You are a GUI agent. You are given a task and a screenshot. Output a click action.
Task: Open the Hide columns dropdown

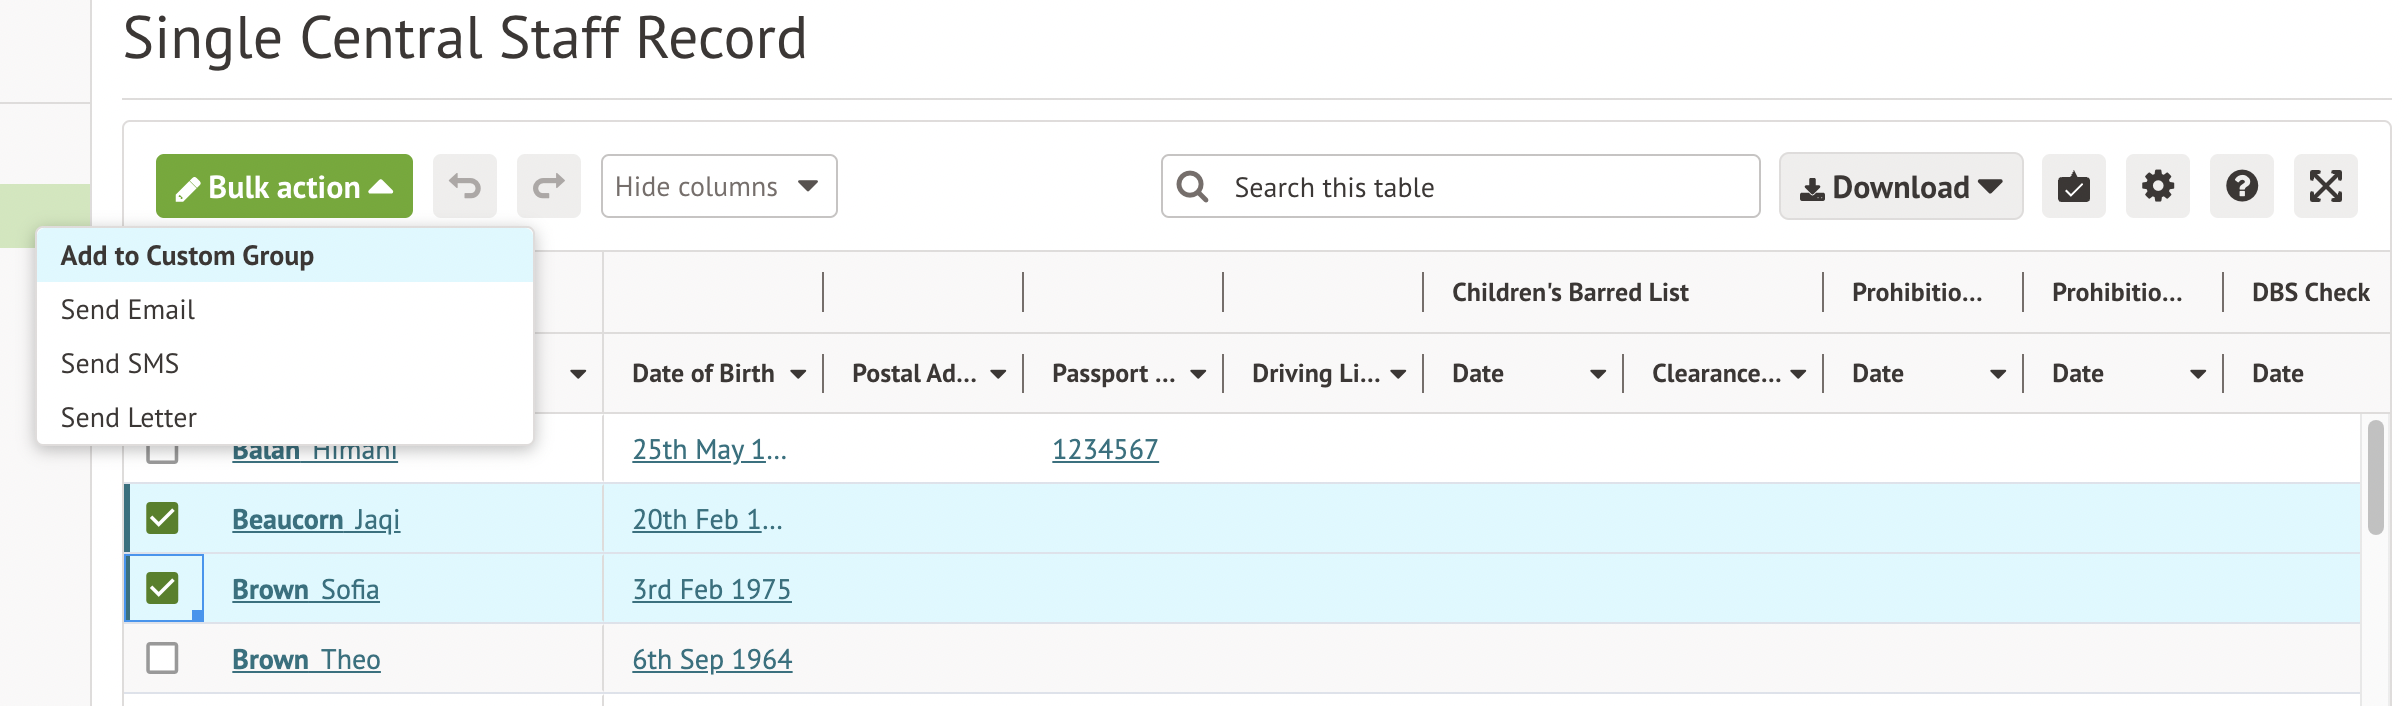click(x=719, y=186)
